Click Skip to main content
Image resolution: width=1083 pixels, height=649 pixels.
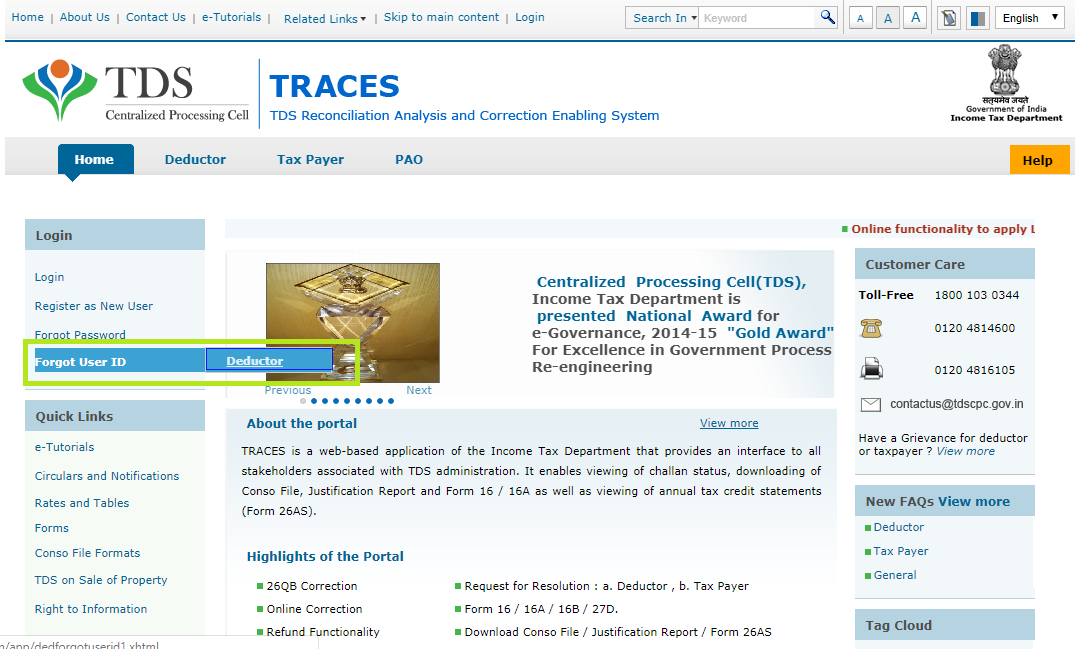441,17
